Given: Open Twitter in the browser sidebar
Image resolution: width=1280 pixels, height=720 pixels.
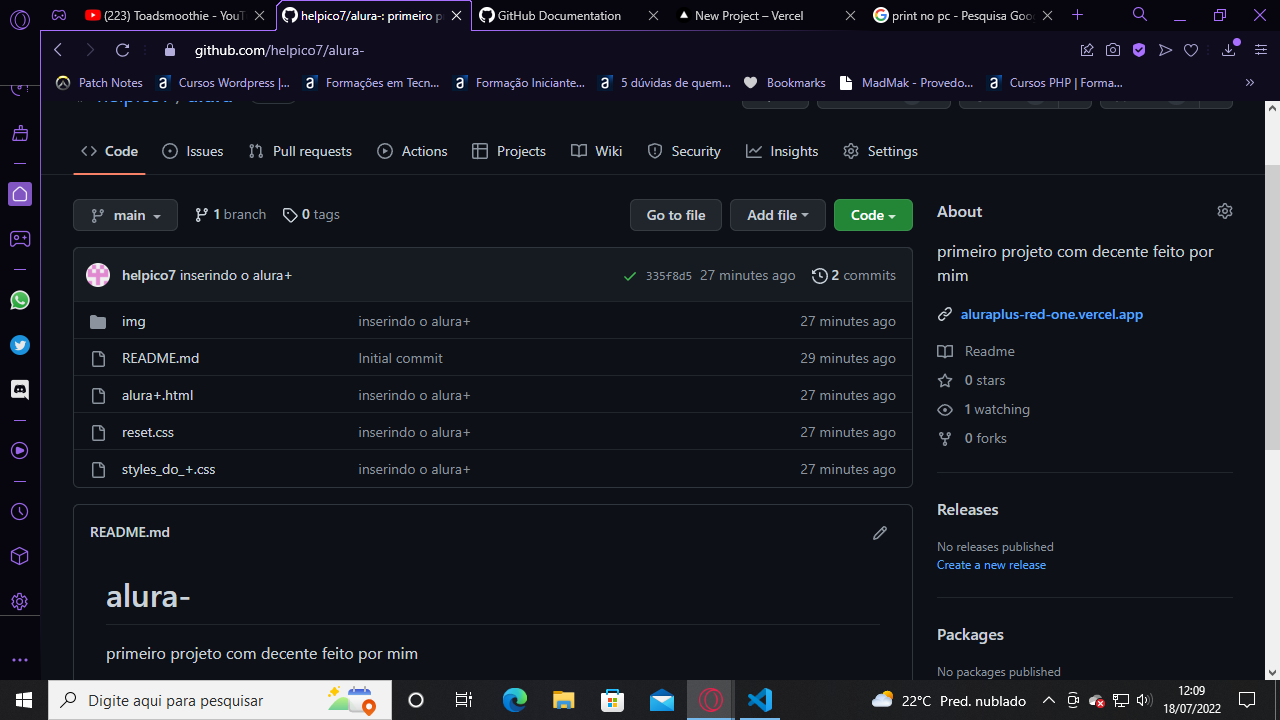Looking at the screenshot, I should (x=20, y=345).
